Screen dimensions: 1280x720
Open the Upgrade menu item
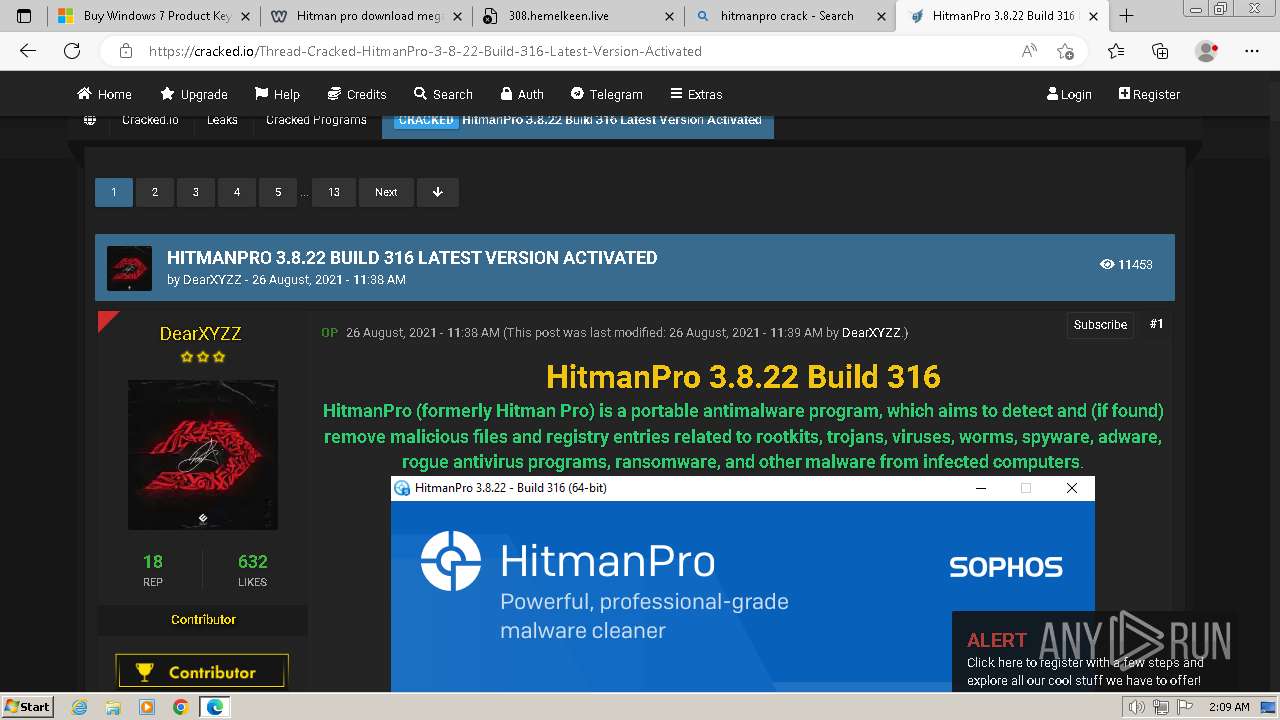(x=194, y=94)
